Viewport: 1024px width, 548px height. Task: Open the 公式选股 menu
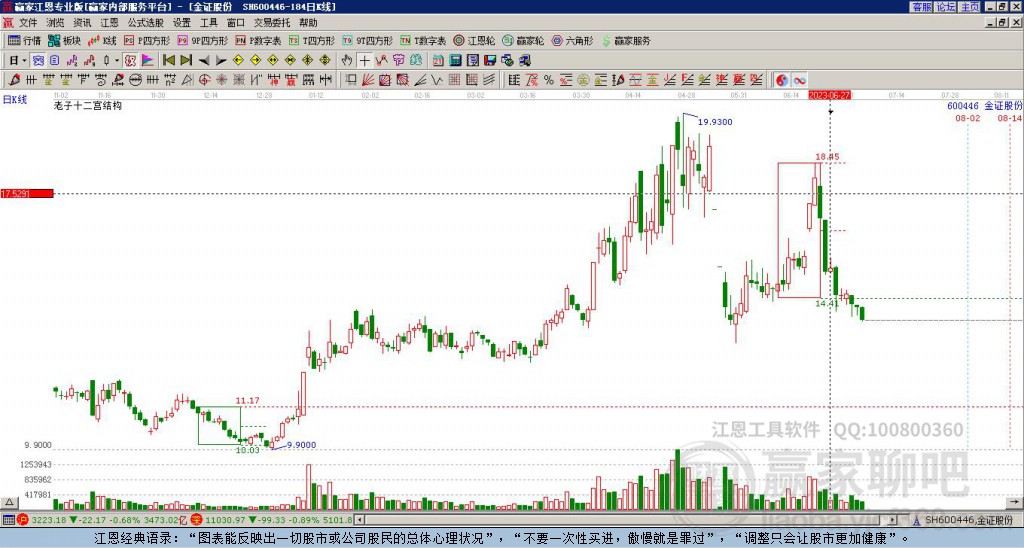click(x=146, y=23)
